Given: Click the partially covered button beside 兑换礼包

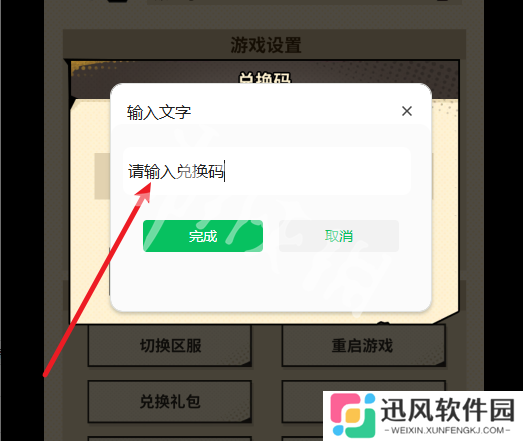Looking at the screenshot, I should point(302,401).
